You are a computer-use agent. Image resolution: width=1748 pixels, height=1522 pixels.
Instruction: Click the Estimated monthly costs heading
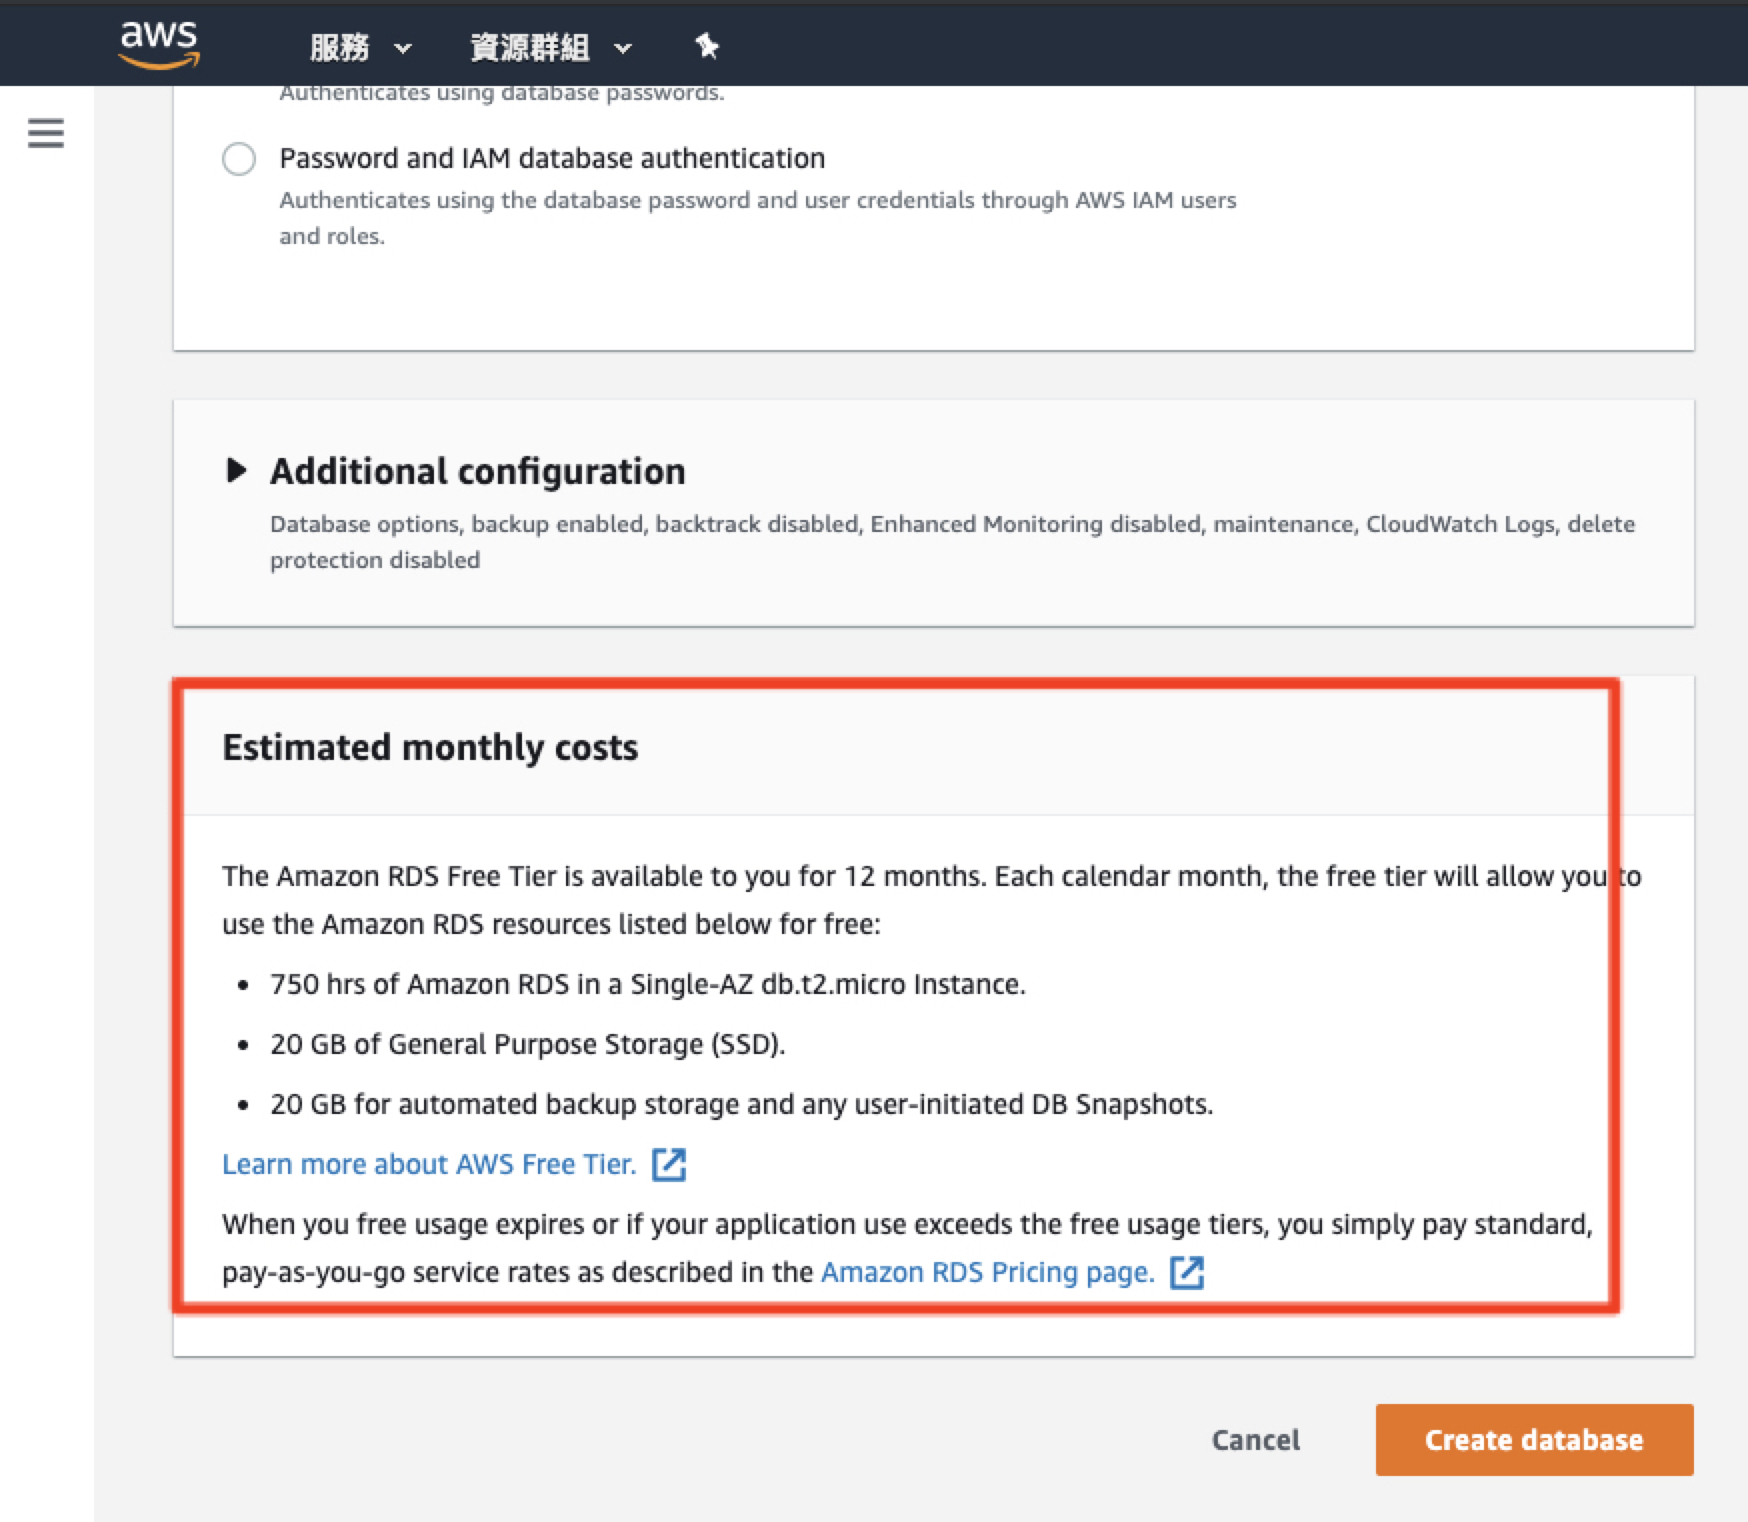(x=430, y=747)
